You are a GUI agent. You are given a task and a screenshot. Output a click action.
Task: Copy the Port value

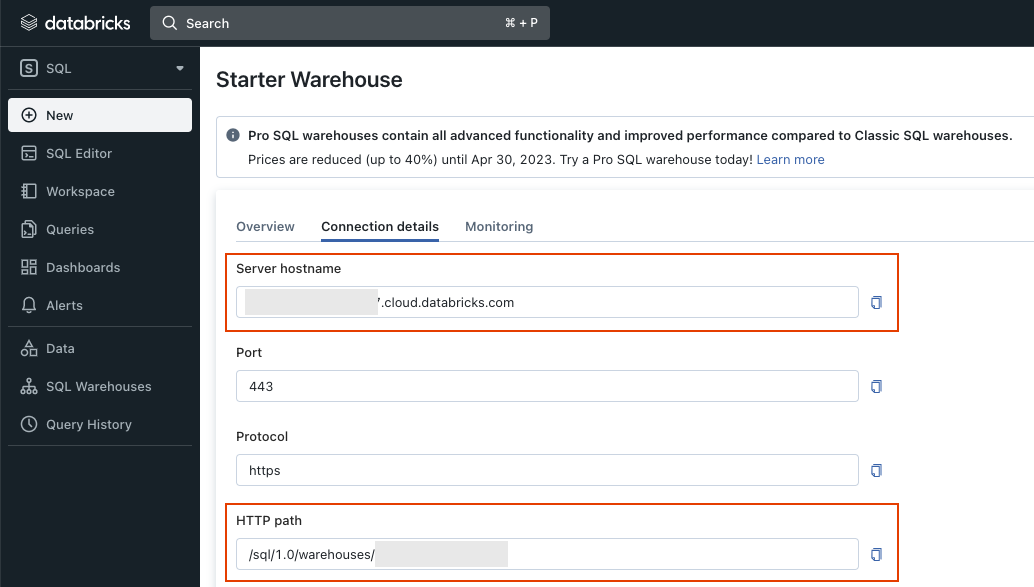876,386
